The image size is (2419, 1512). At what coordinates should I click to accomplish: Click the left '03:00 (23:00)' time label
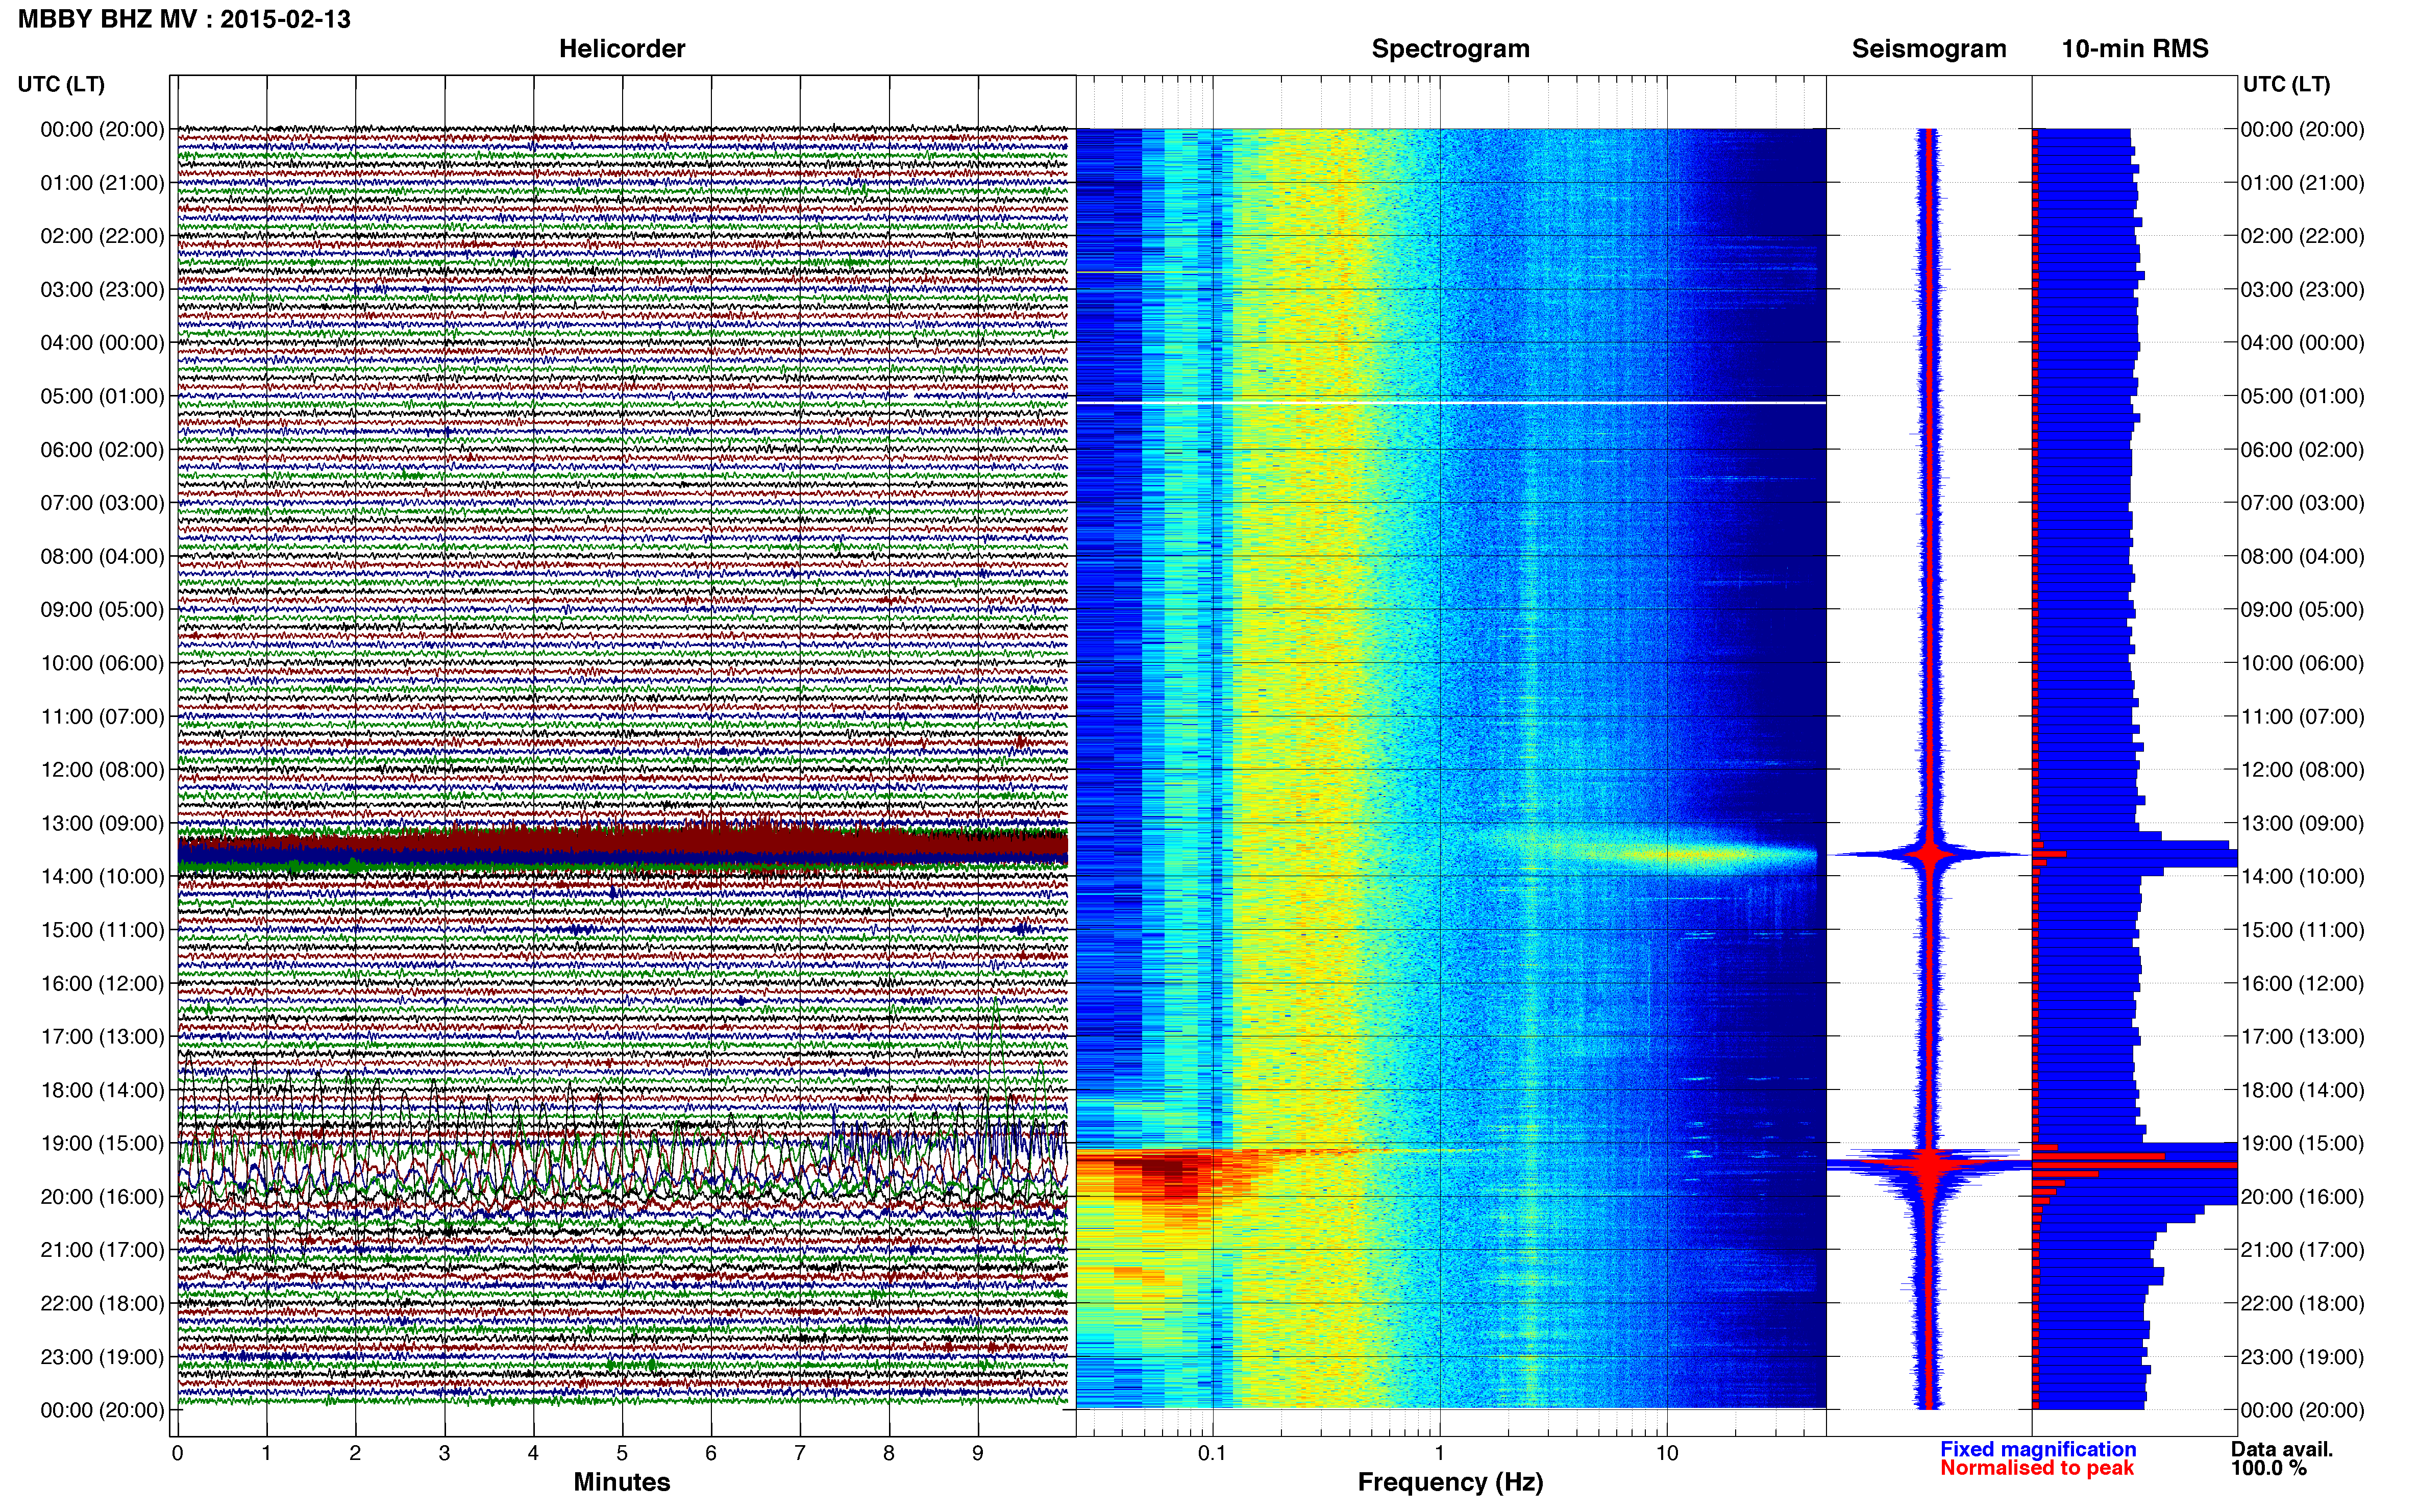[102, 289]
